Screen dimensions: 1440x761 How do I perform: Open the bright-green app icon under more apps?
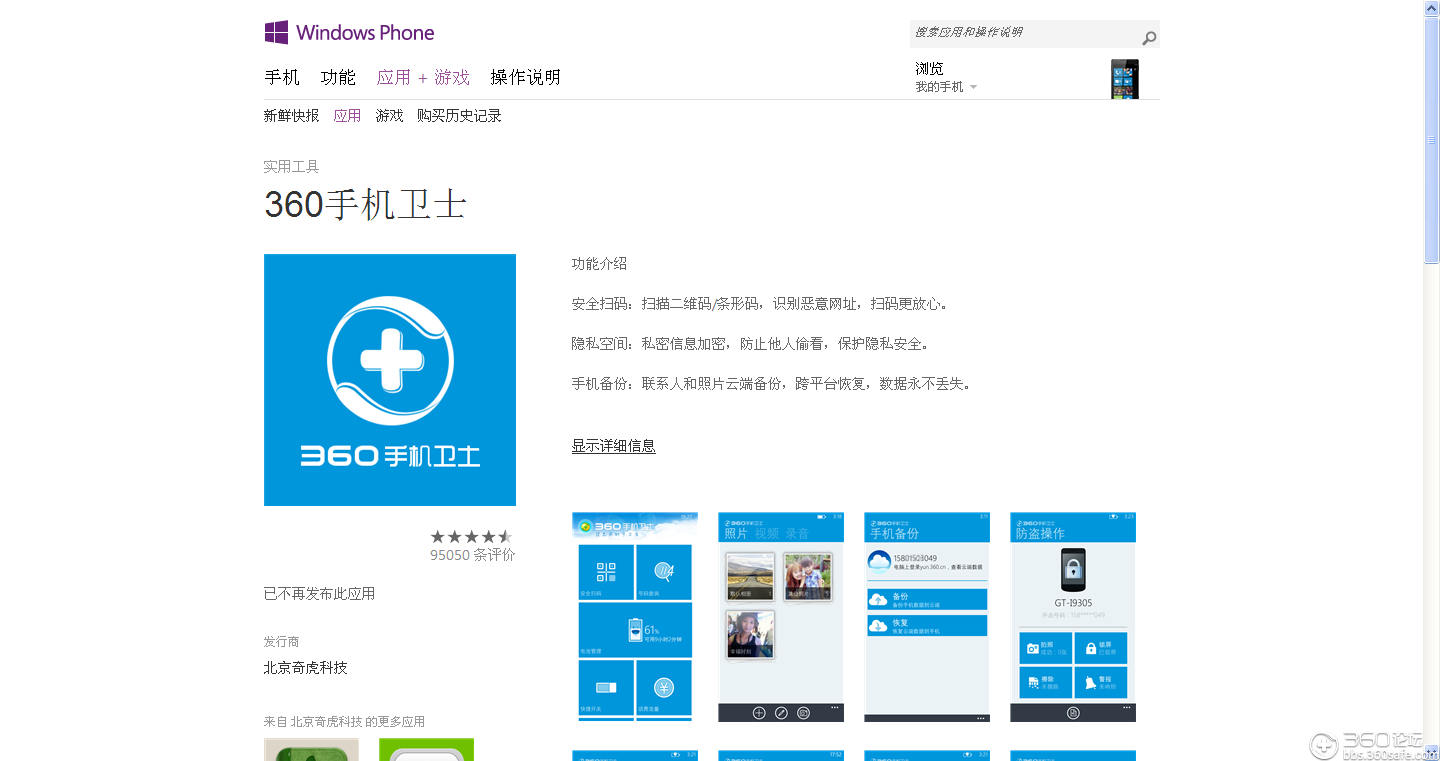tap(426, 750)
